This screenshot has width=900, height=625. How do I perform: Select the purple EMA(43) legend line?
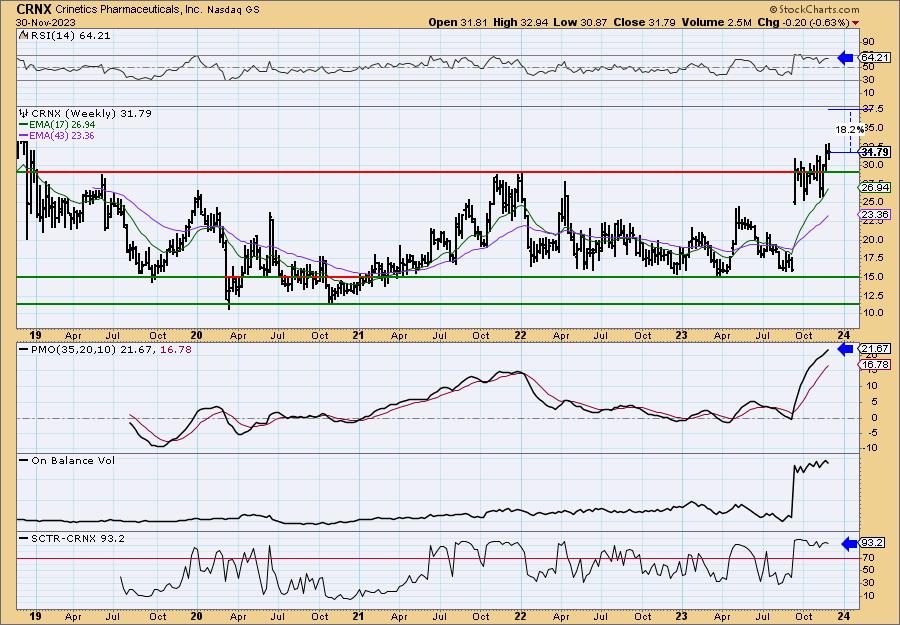pos(24,136)
